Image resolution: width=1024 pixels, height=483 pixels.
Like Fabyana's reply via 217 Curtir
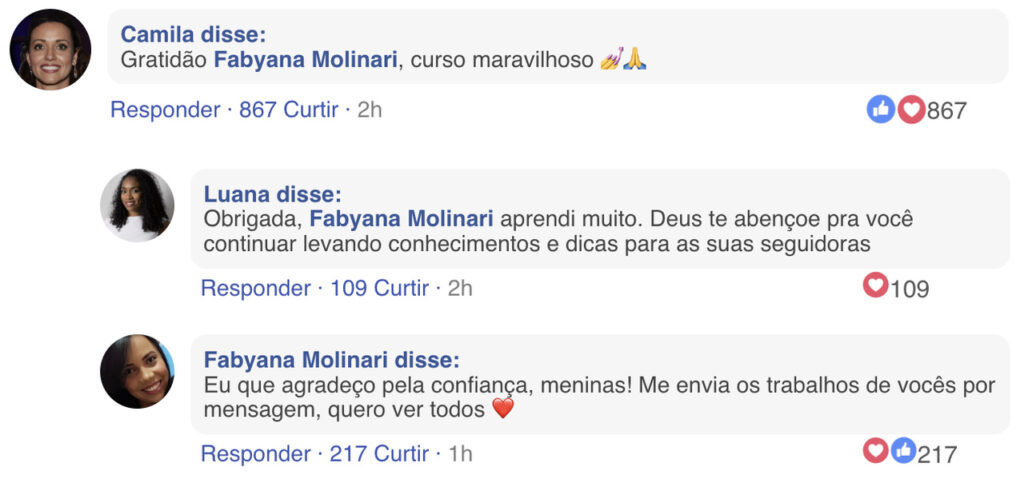[379, 454]
